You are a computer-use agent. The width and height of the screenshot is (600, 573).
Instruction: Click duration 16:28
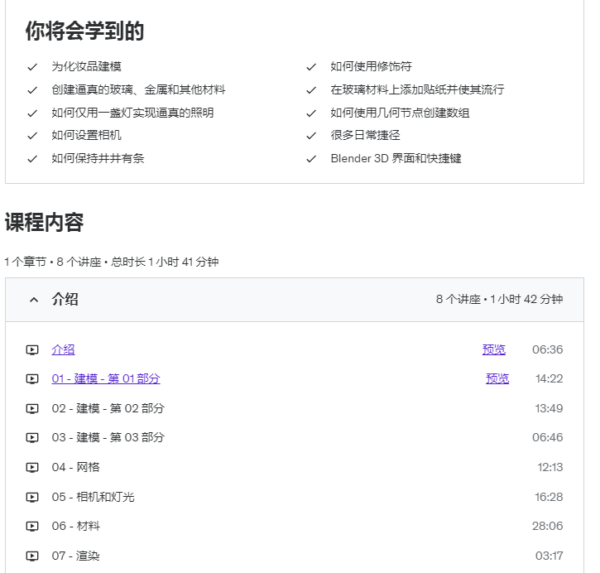coord(549,497)
